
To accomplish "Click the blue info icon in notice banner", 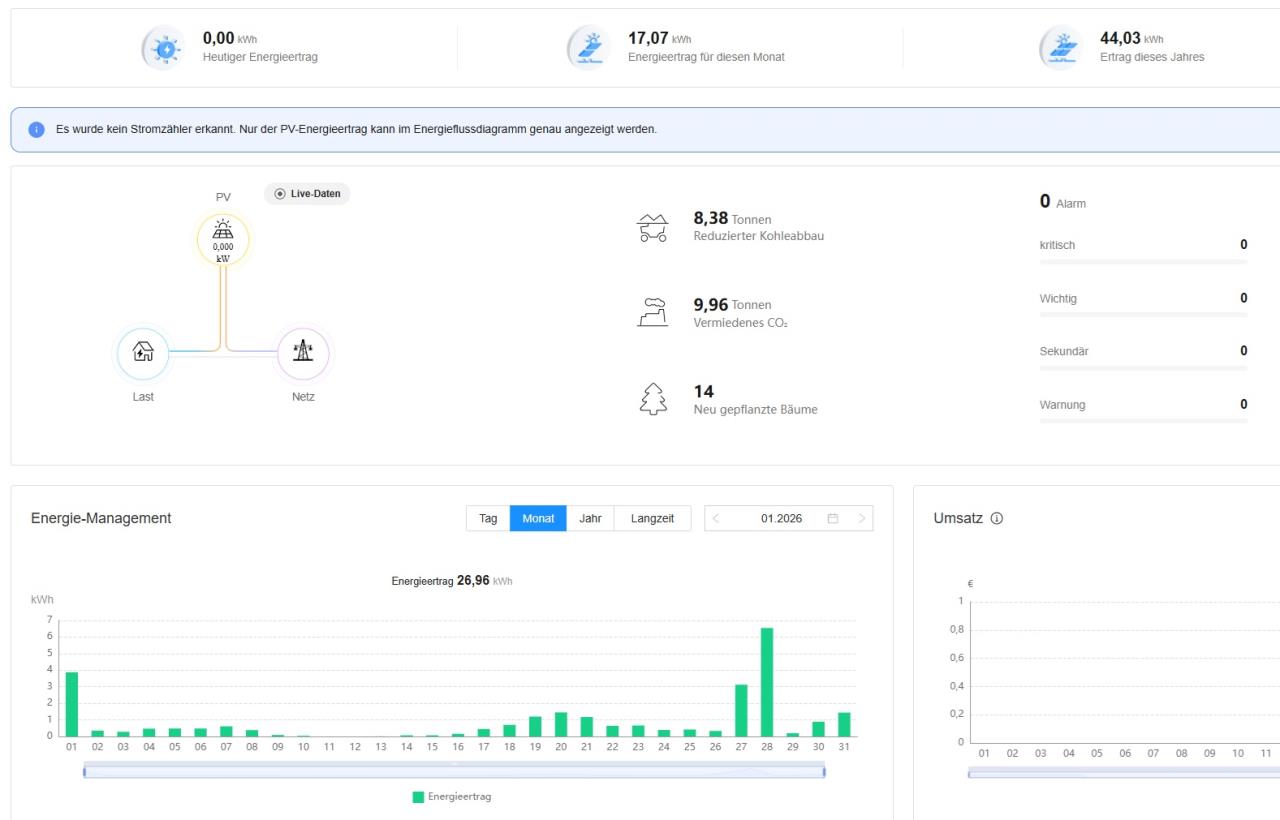I will [x=37, y=130].
